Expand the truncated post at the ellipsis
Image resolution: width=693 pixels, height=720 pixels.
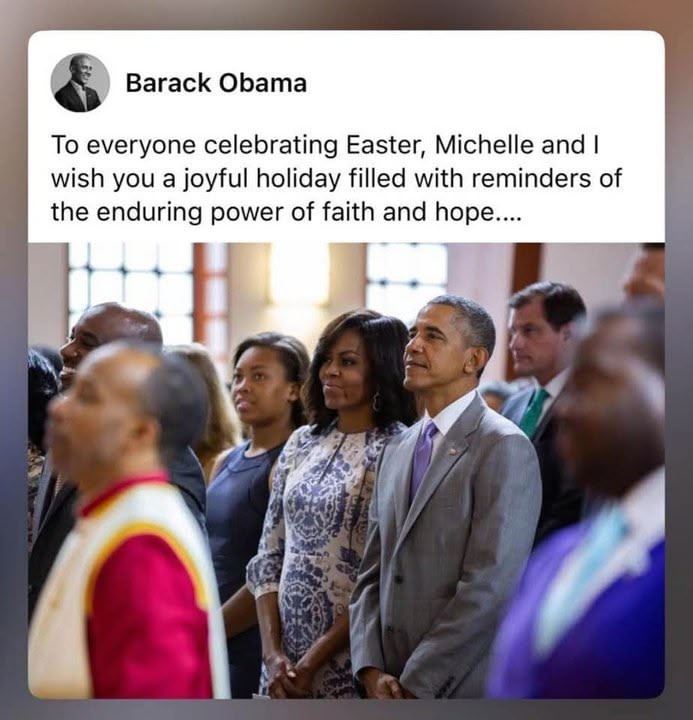point(507,213)
